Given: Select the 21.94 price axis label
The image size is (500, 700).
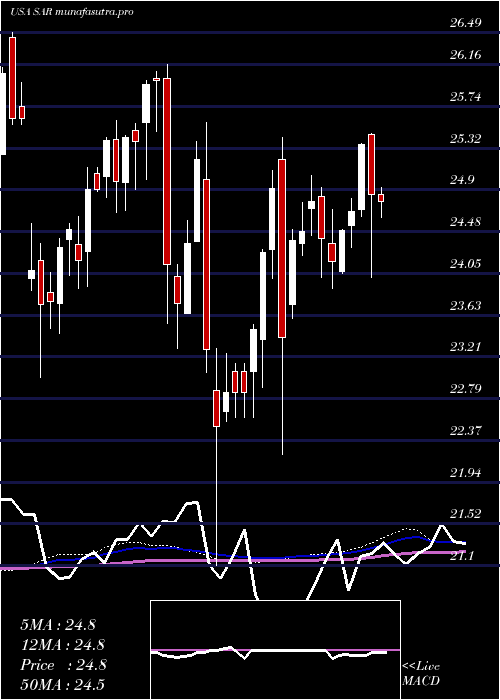Looking at the screenshot, I should [x=465, y=473].
